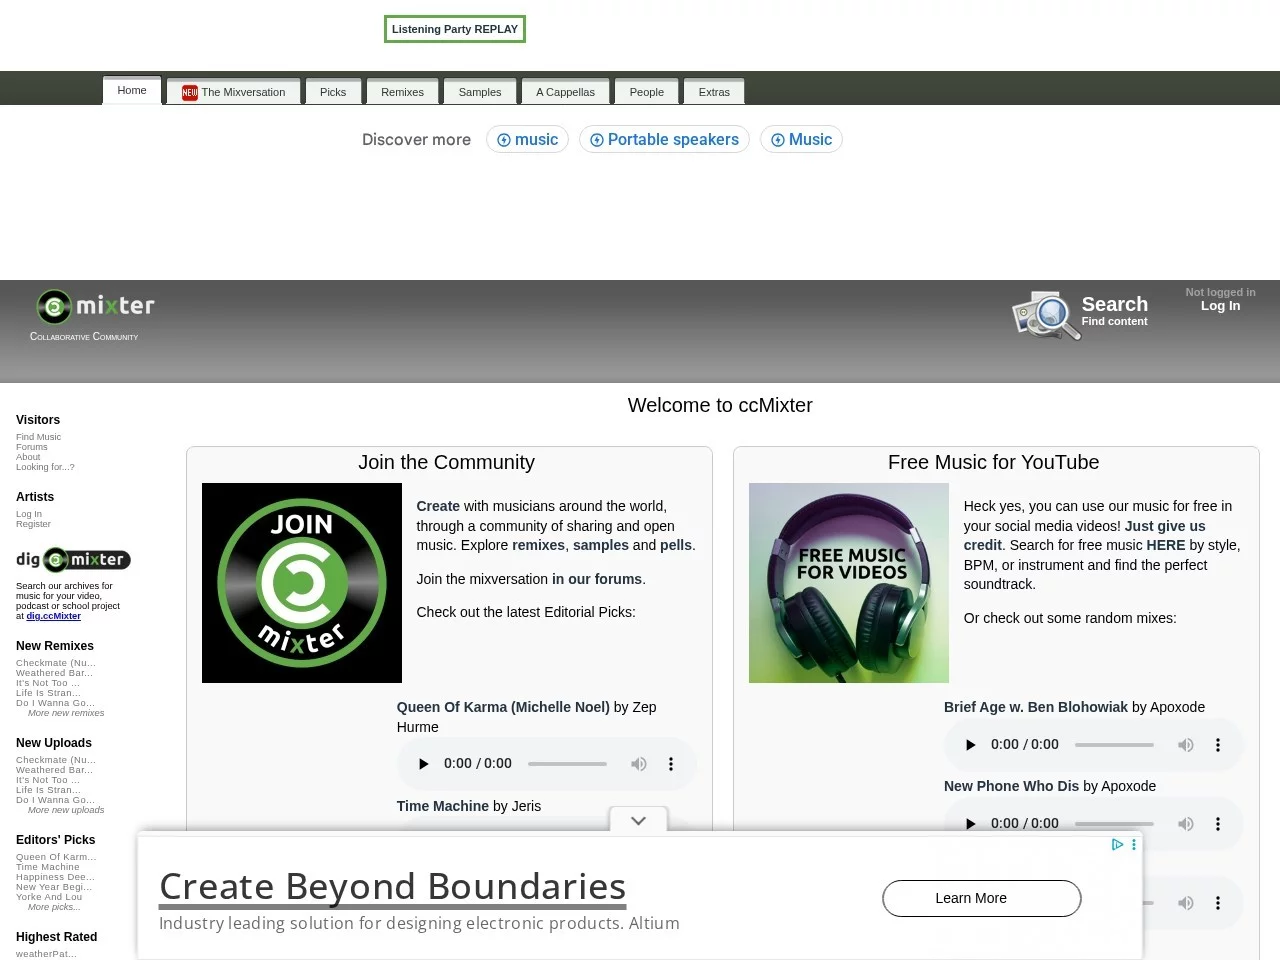Select the Portable speakers discover chip
This screenshot has width=1280, height=960.
click(x=664, y=140)
